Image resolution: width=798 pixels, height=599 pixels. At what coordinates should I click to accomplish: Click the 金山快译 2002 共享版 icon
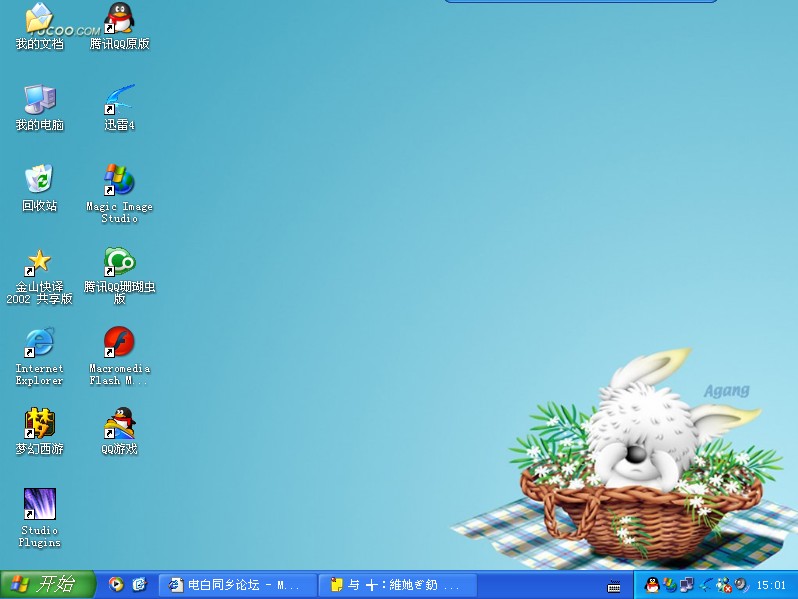pos(39,262)
